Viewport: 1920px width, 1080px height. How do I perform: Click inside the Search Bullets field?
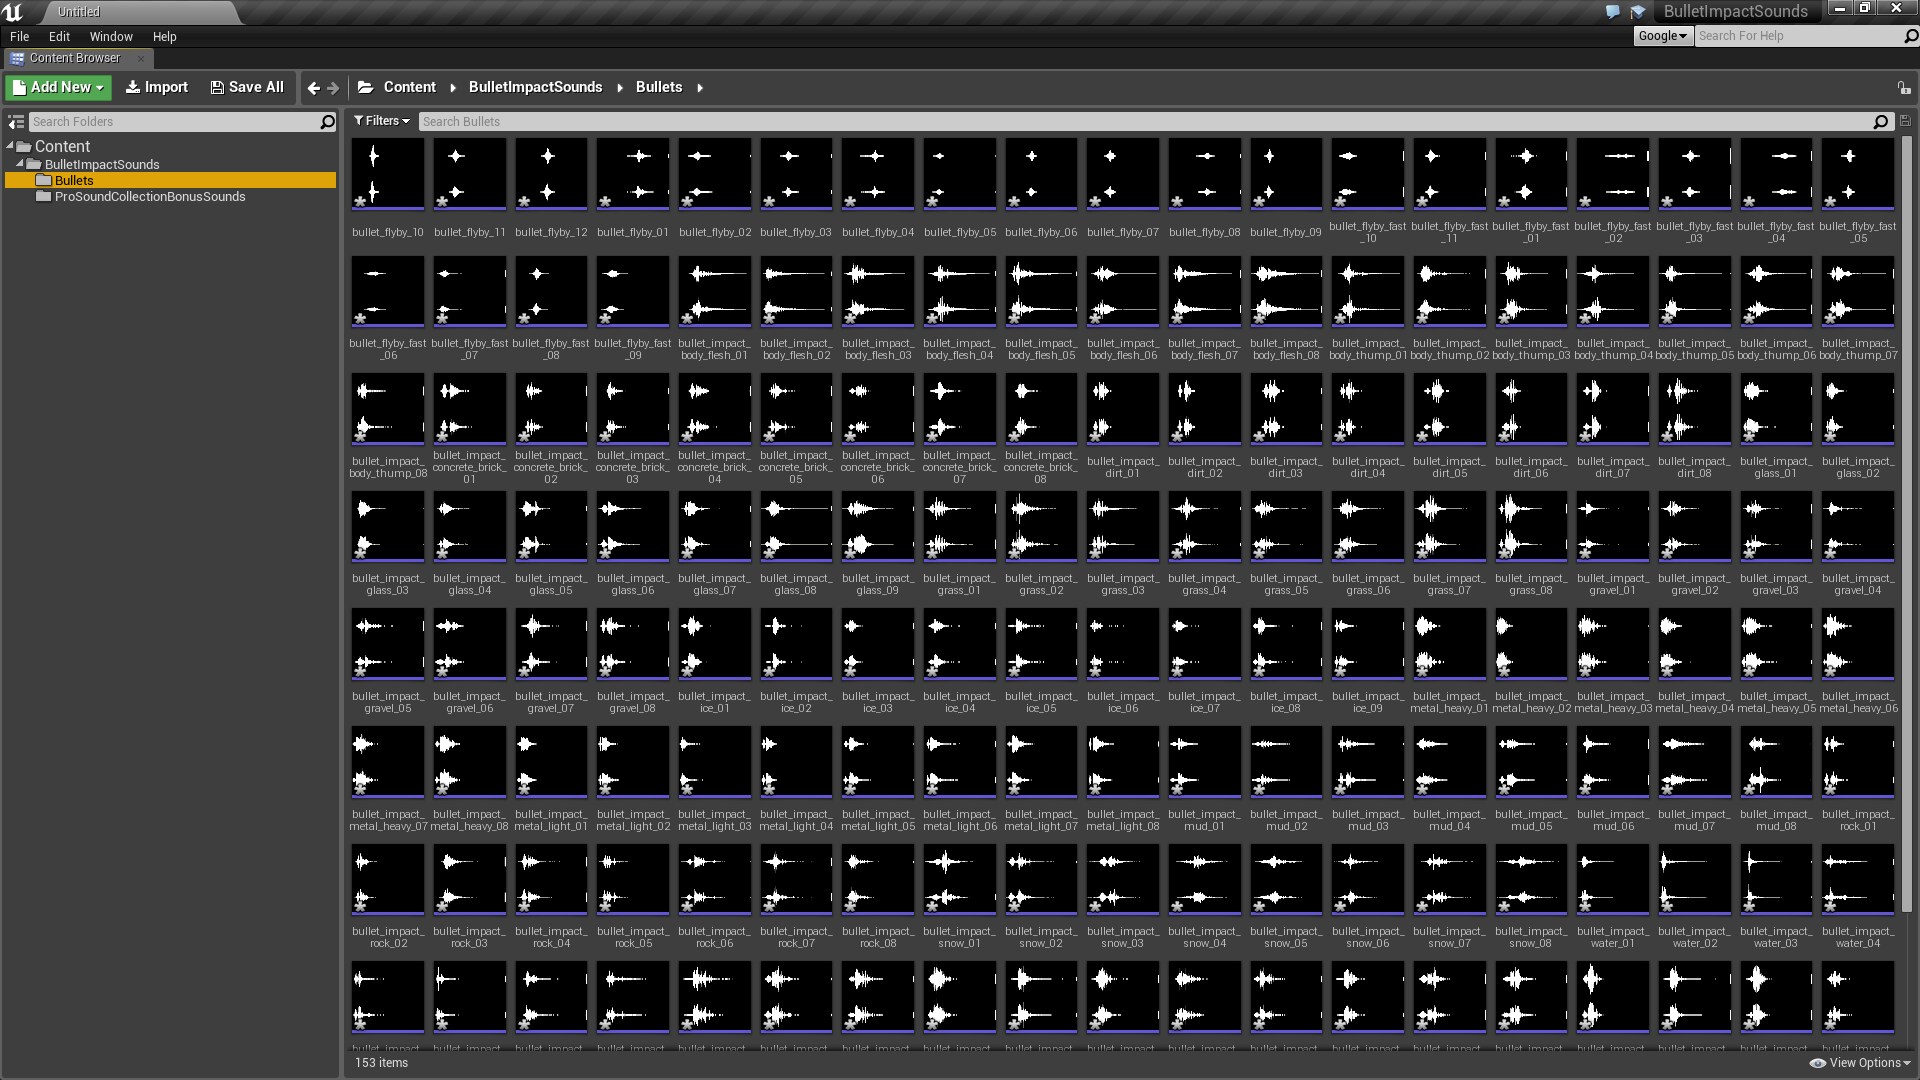point(700,121)
